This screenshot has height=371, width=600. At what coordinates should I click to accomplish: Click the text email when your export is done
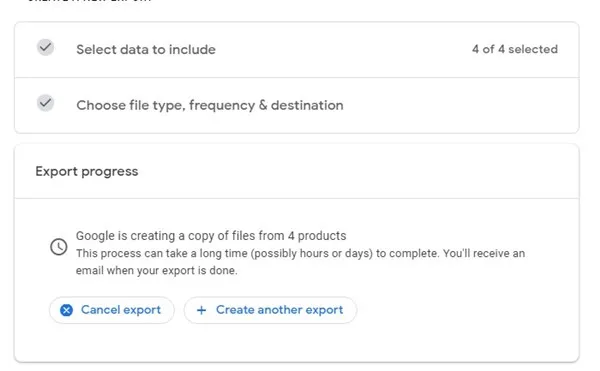tap(157, 271)
